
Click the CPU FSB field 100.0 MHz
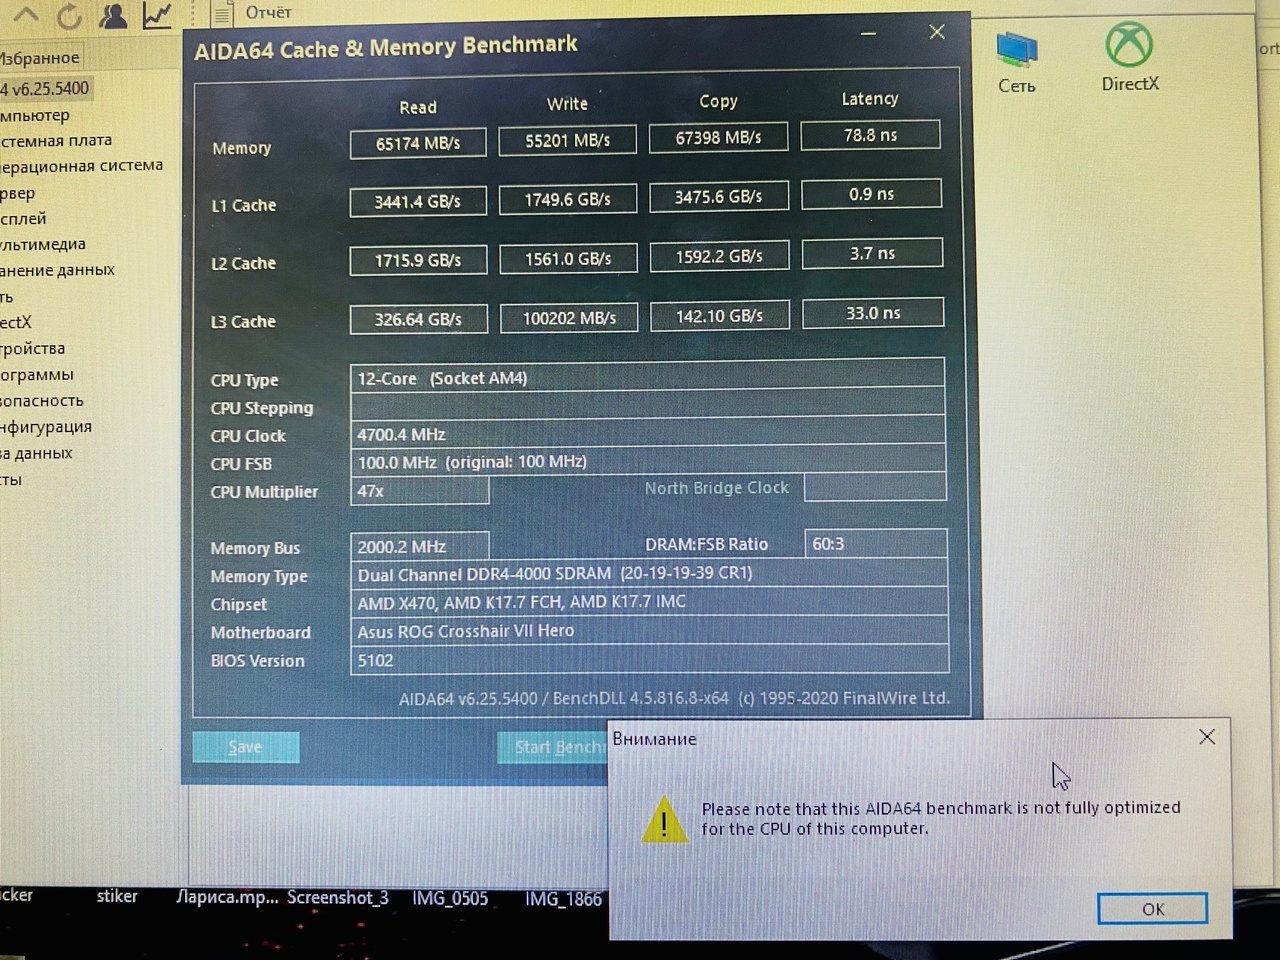647,461
